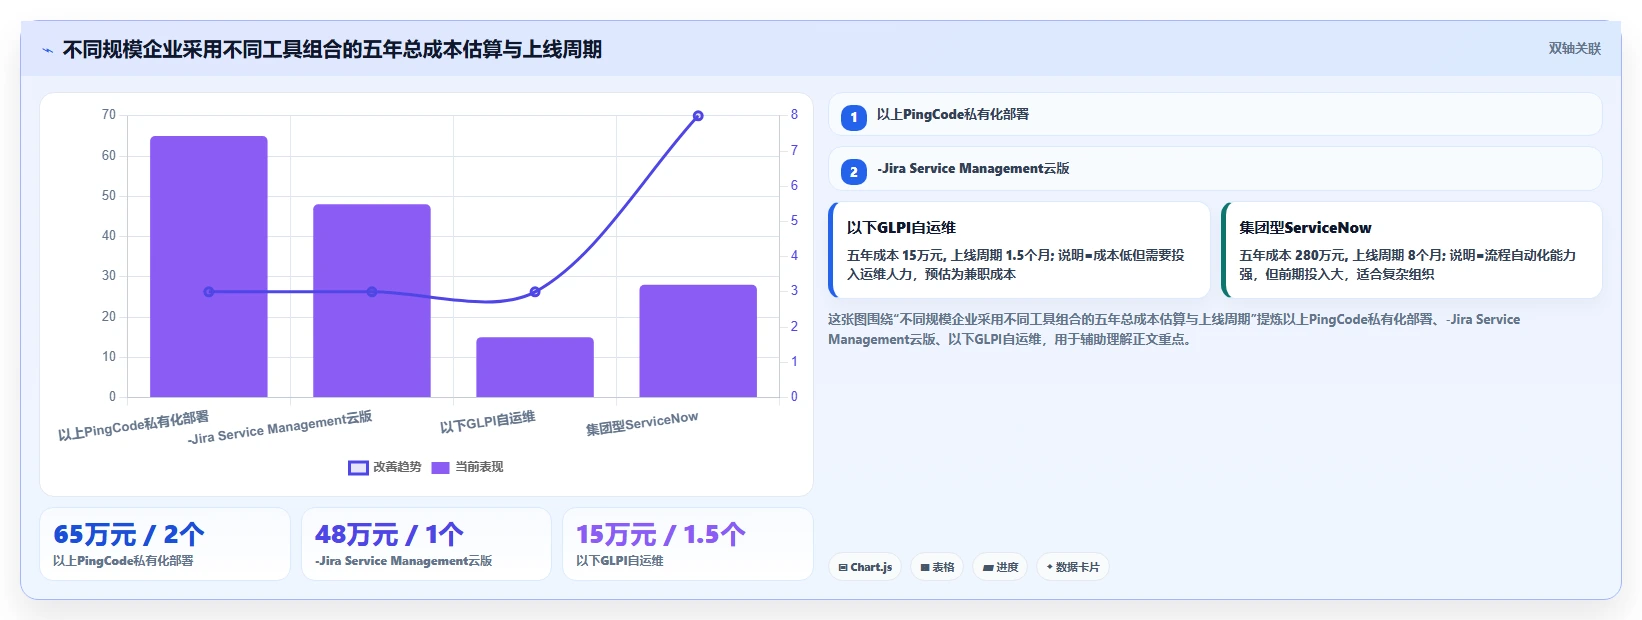This screenshot has width=1642, height=620.
Task: Open the 以下GLPI自运维 card
Action: (x=1019, y=250)
